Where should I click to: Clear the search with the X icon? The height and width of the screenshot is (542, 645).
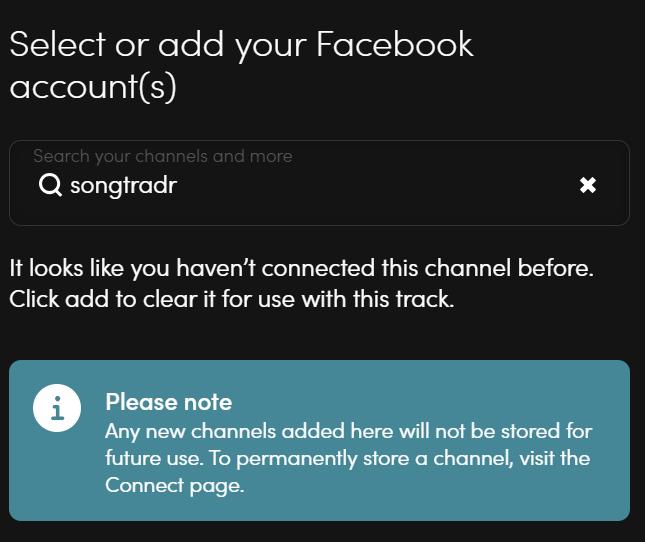588,185
